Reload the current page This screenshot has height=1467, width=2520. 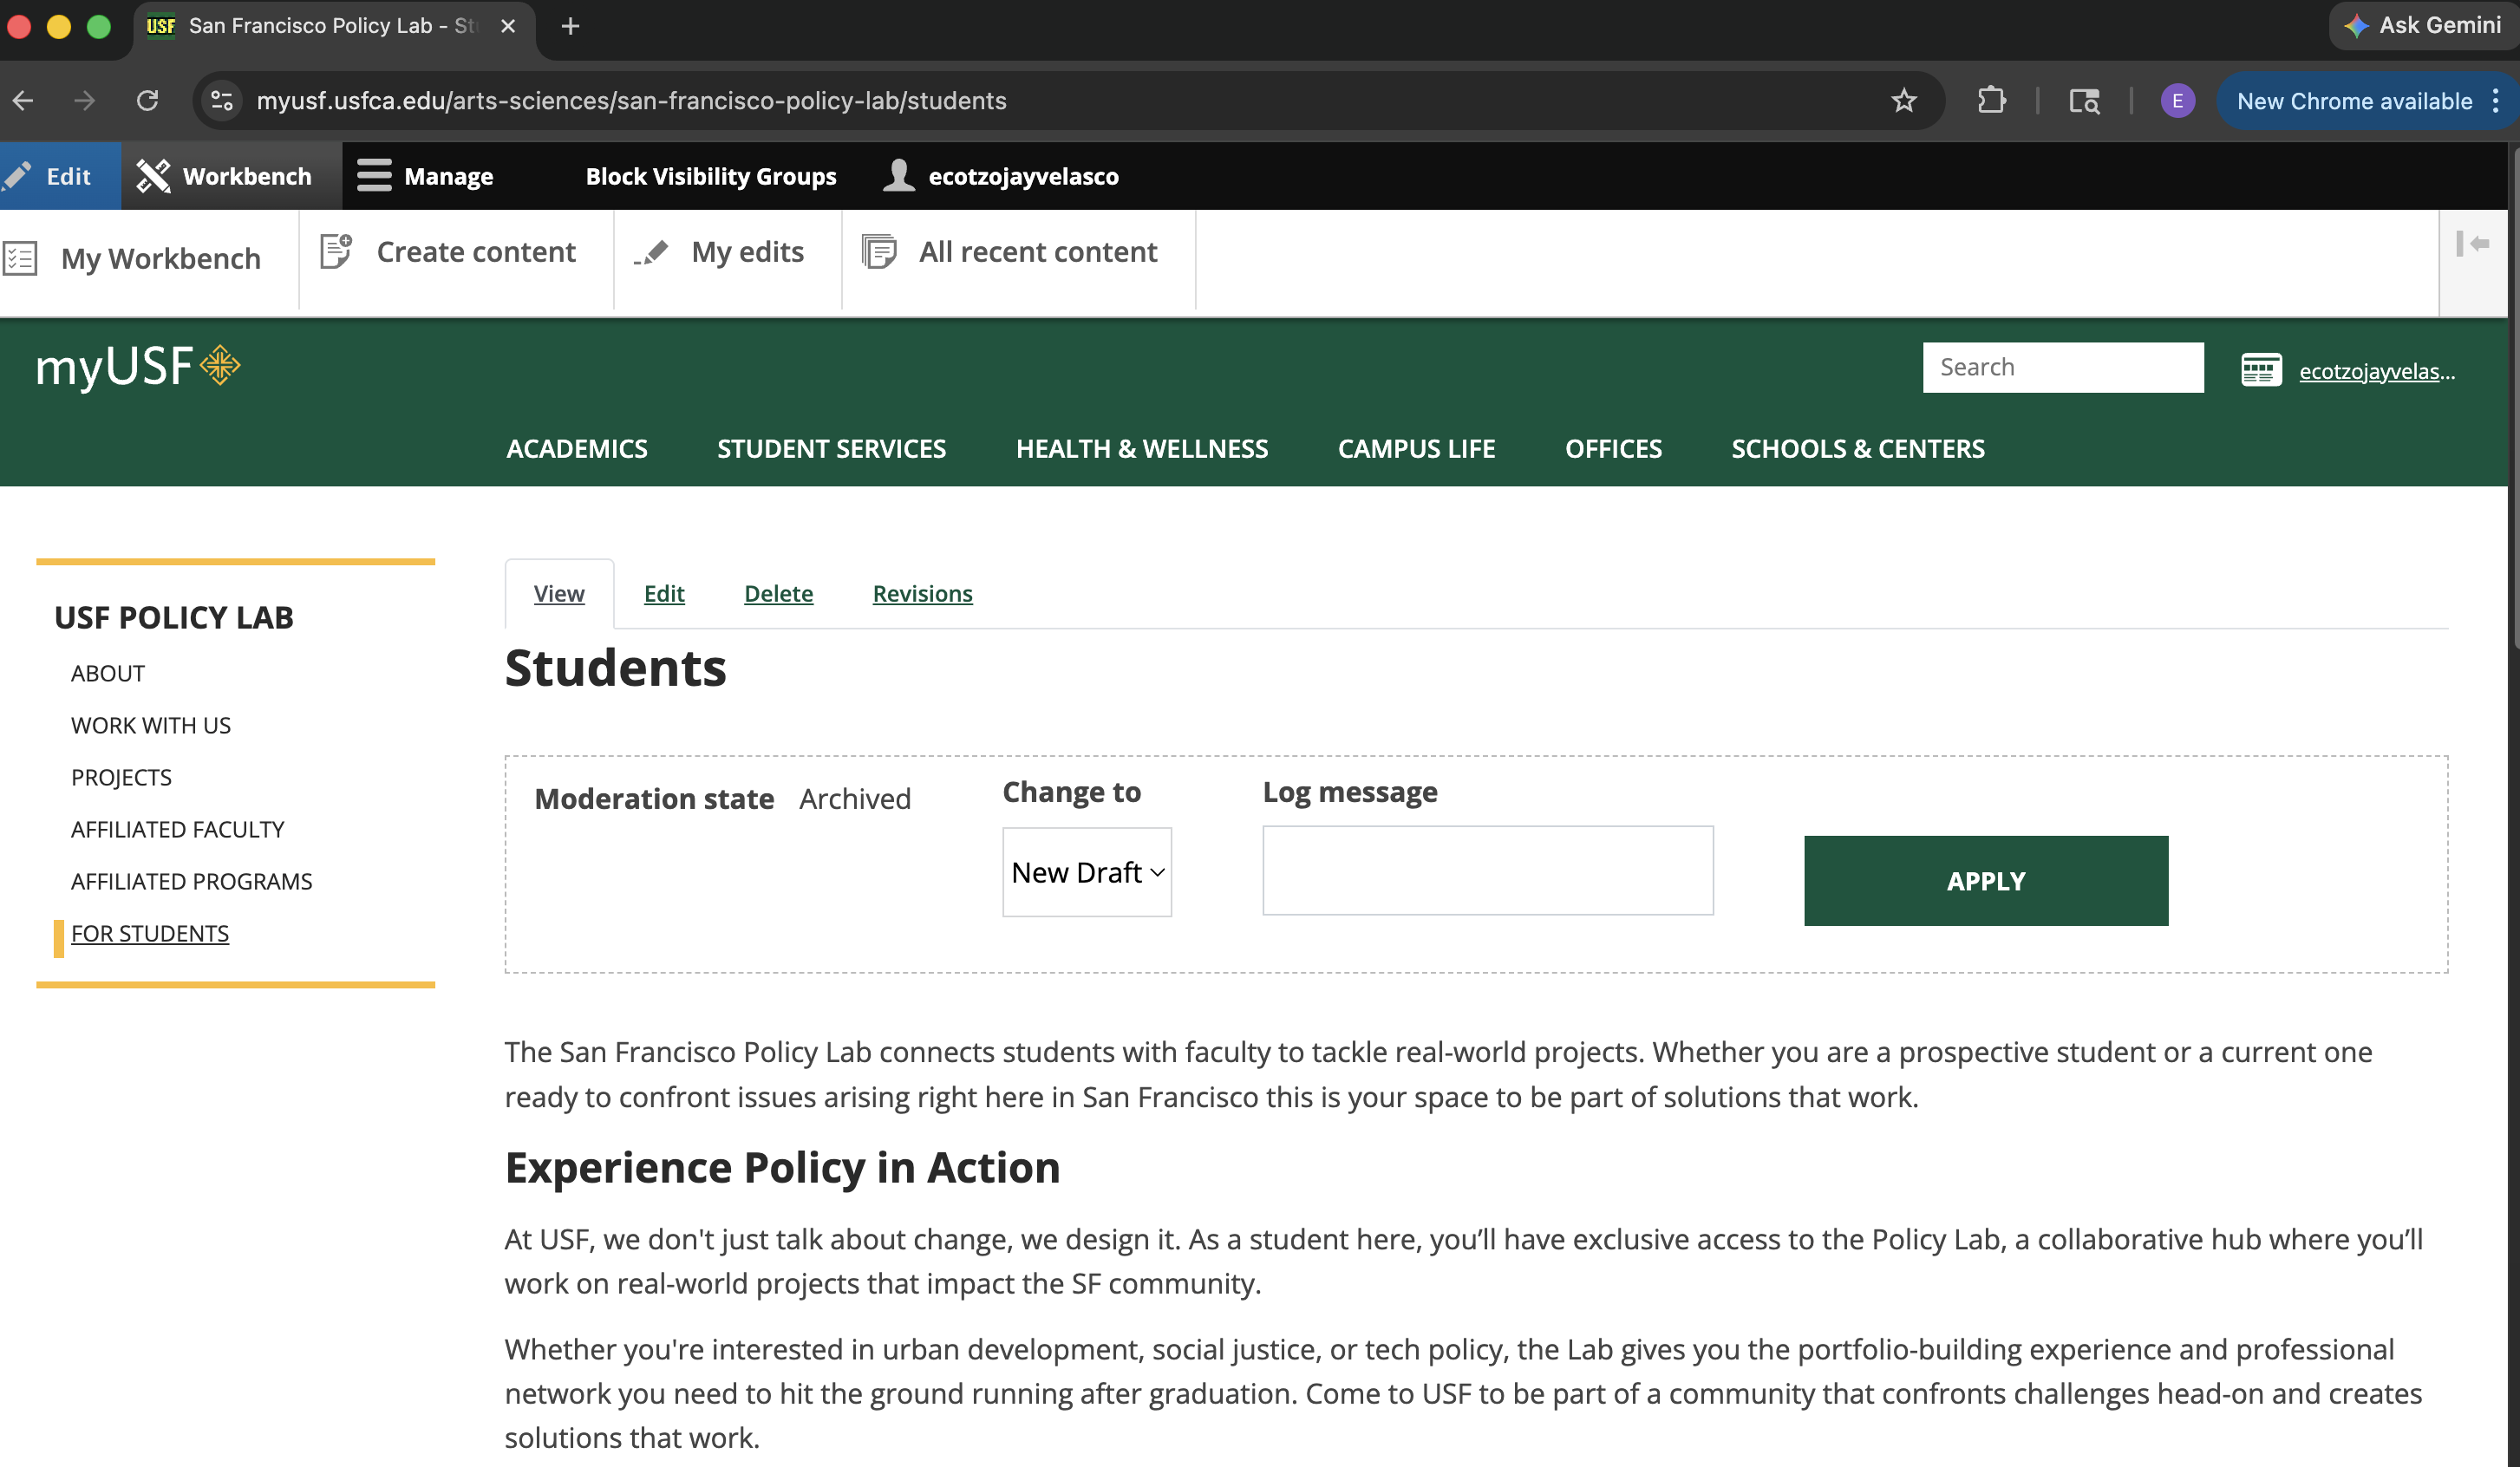pyautogui.click(x=147, y=100)
